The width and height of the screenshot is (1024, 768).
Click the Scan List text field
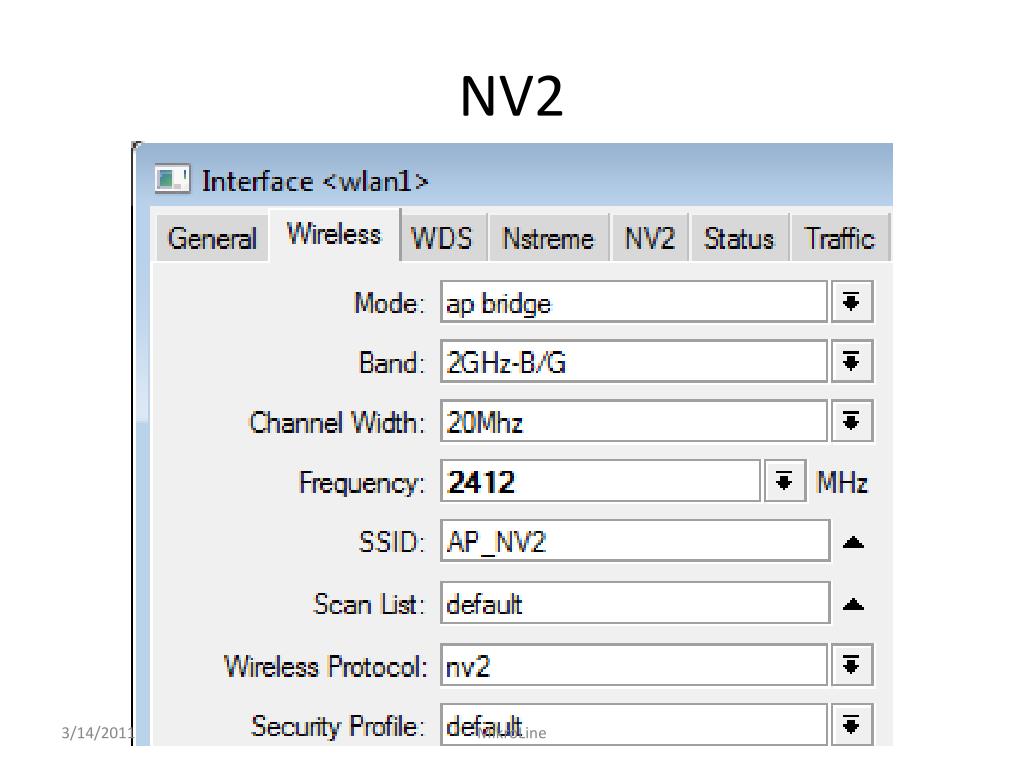(634, 604)
